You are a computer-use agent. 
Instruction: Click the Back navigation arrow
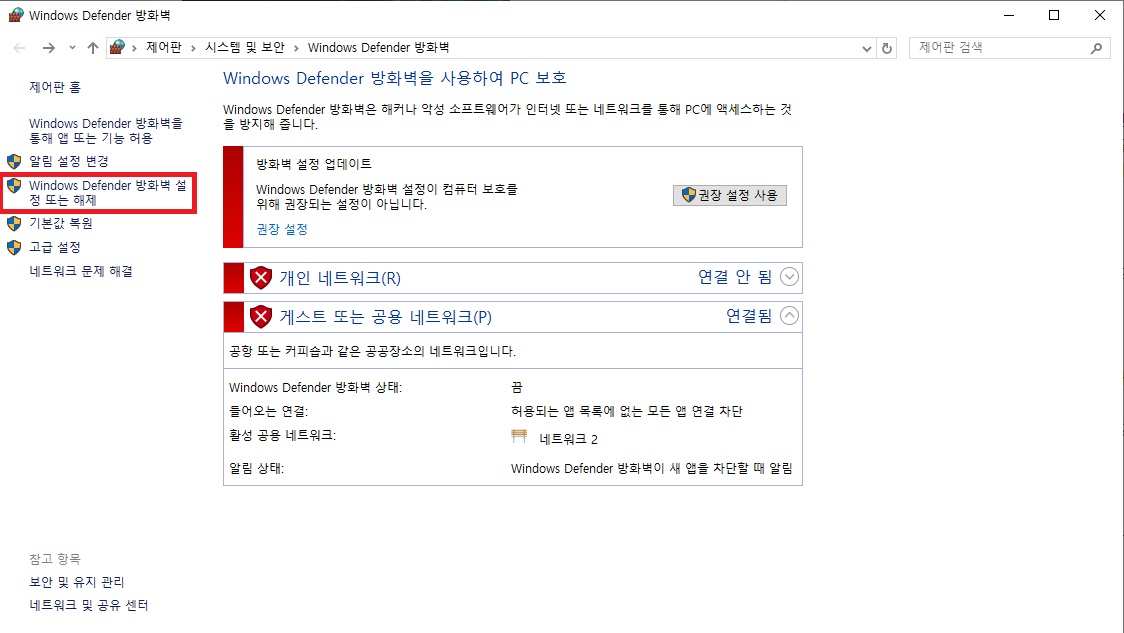click(19, 48)
